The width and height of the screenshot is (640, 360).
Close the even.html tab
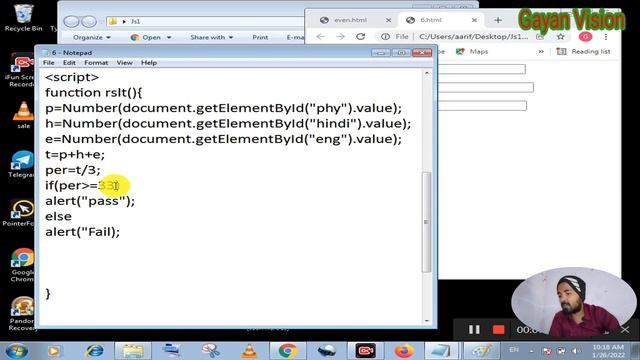click(x=389, y=20)
